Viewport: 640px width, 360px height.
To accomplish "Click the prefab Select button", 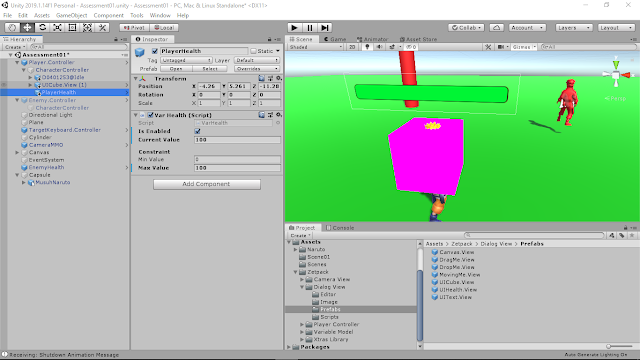I will pyautogui.click(x=210, y=69).
